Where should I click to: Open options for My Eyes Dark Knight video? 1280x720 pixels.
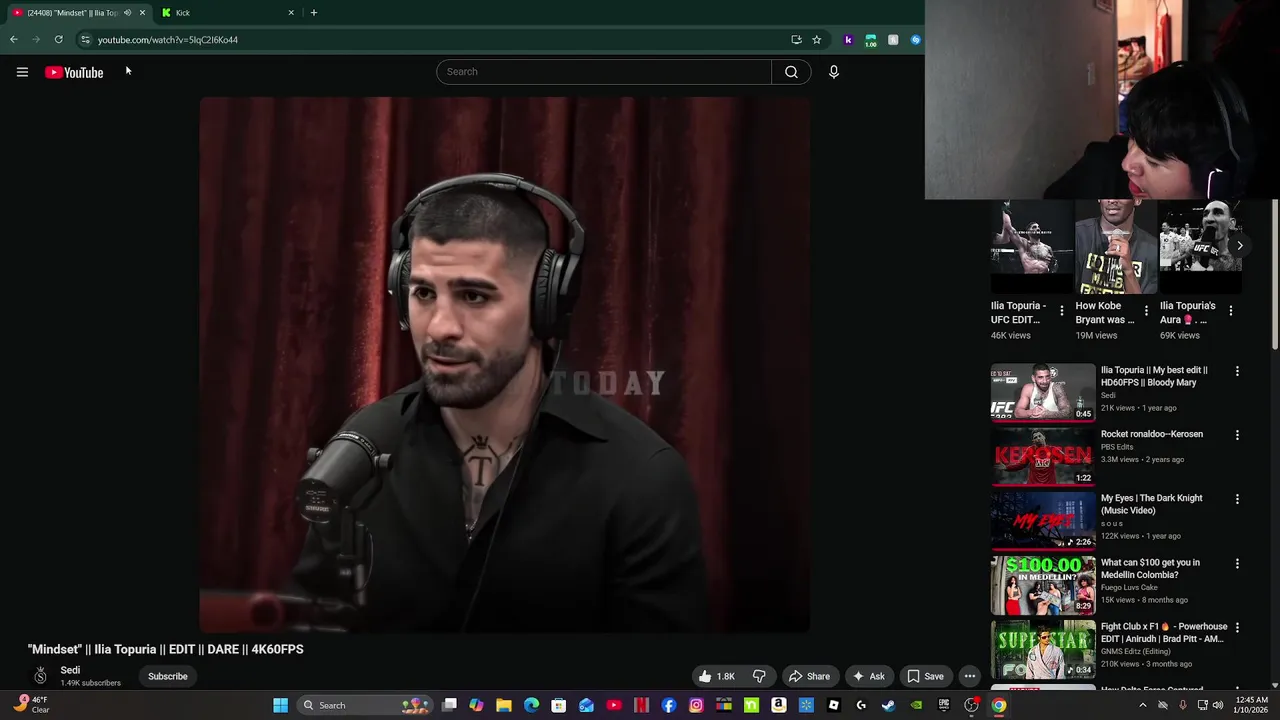tap(1237, 499)
